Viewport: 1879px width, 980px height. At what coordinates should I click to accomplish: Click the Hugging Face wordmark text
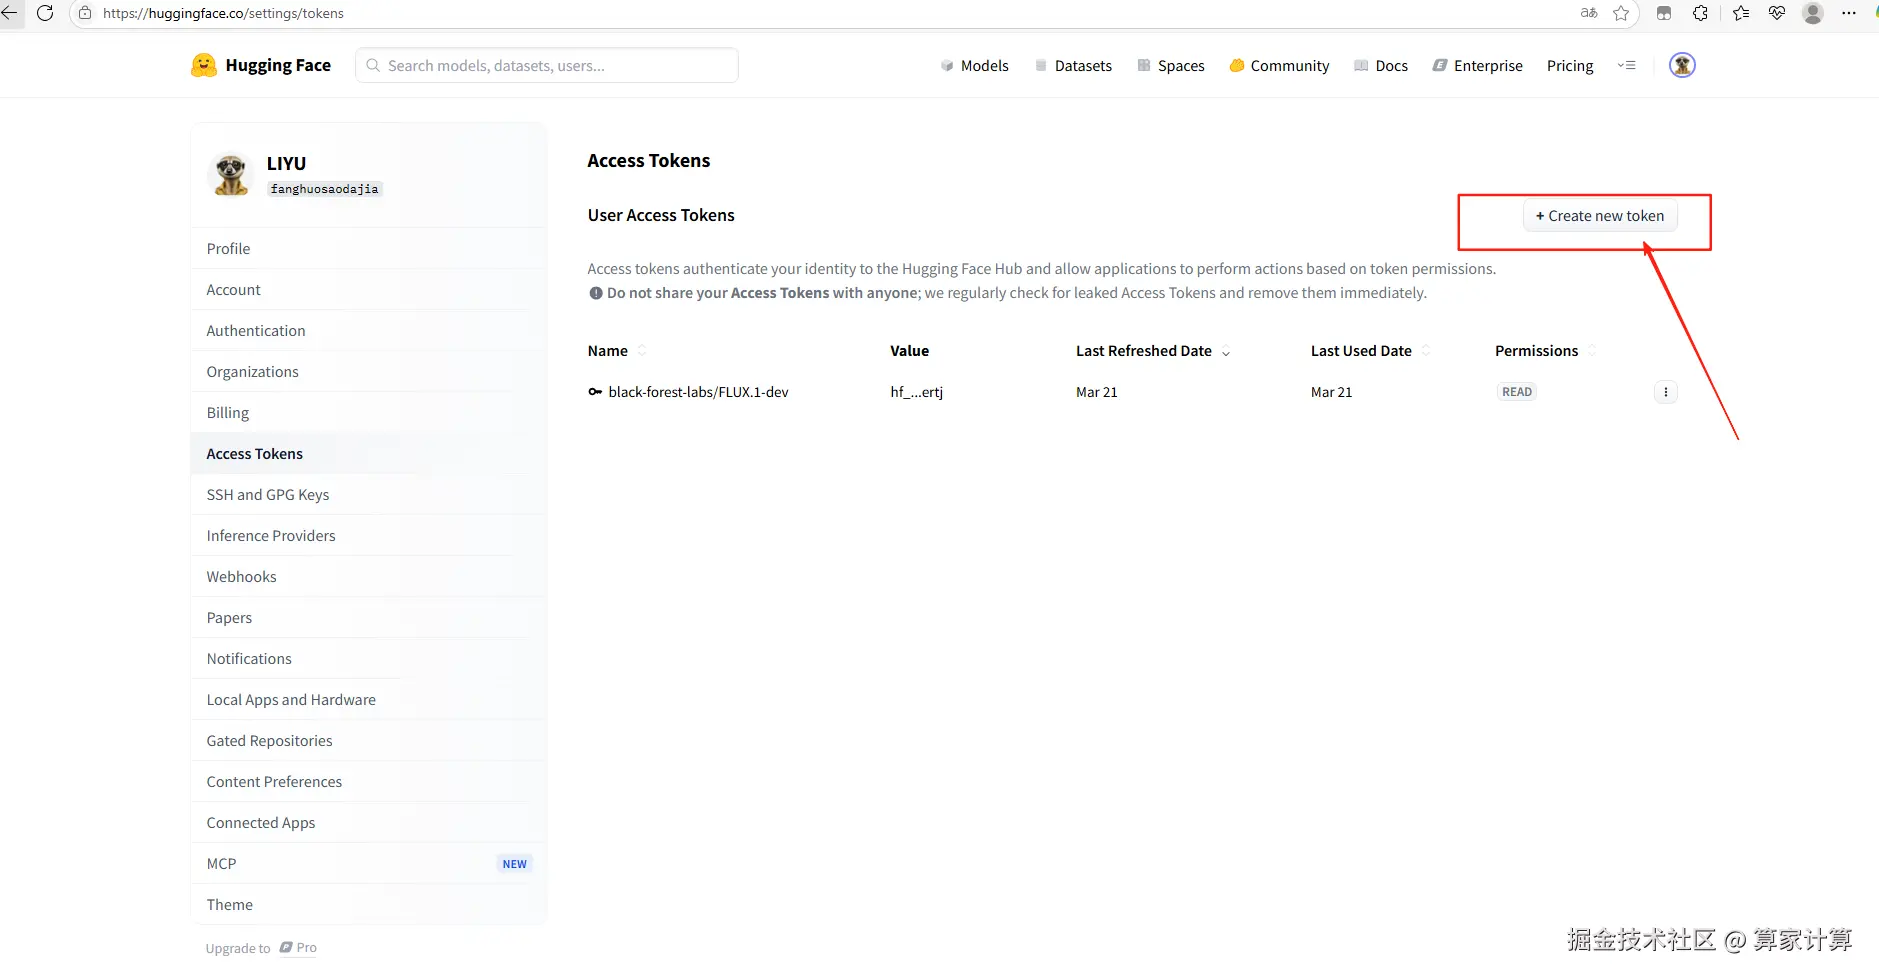click(278, 65)
